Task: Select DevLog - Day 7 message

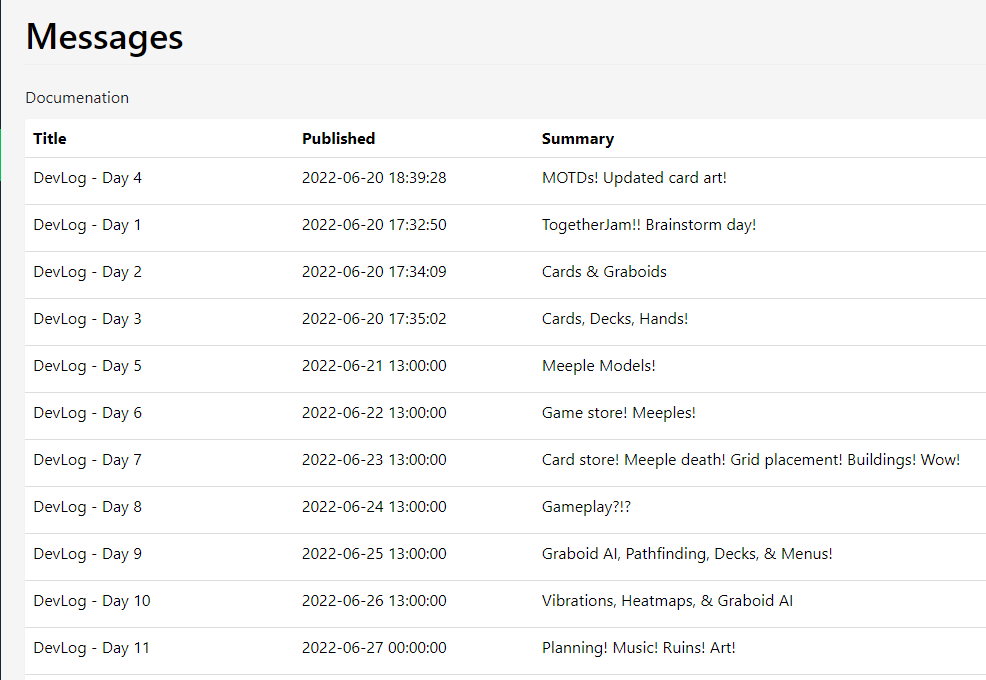Action: pos(88,460)
